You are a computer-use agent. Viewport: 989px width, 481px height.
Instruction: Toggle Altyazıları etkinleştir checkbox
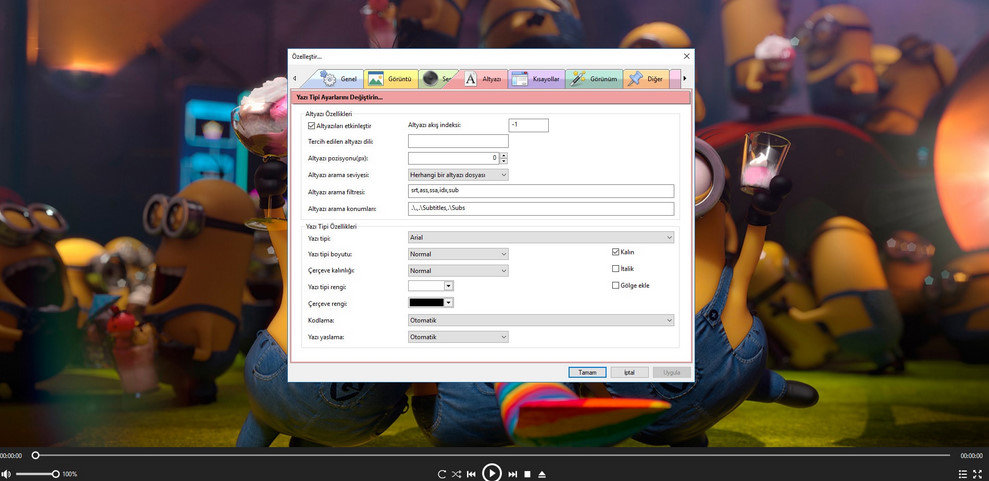click(x=311, y=125)
